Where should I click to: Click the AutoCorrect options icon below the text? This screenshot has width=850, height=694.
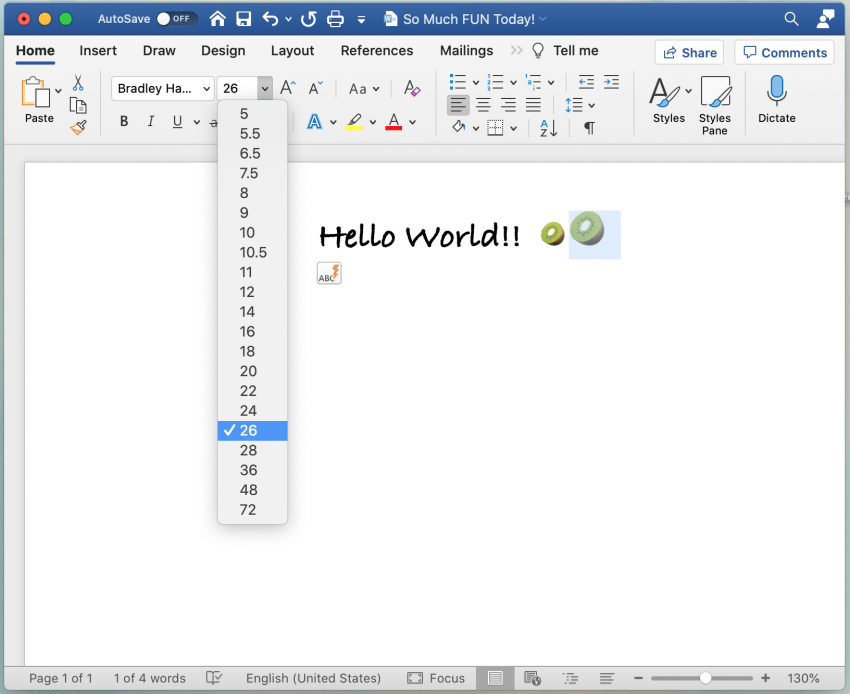(329, 272)
